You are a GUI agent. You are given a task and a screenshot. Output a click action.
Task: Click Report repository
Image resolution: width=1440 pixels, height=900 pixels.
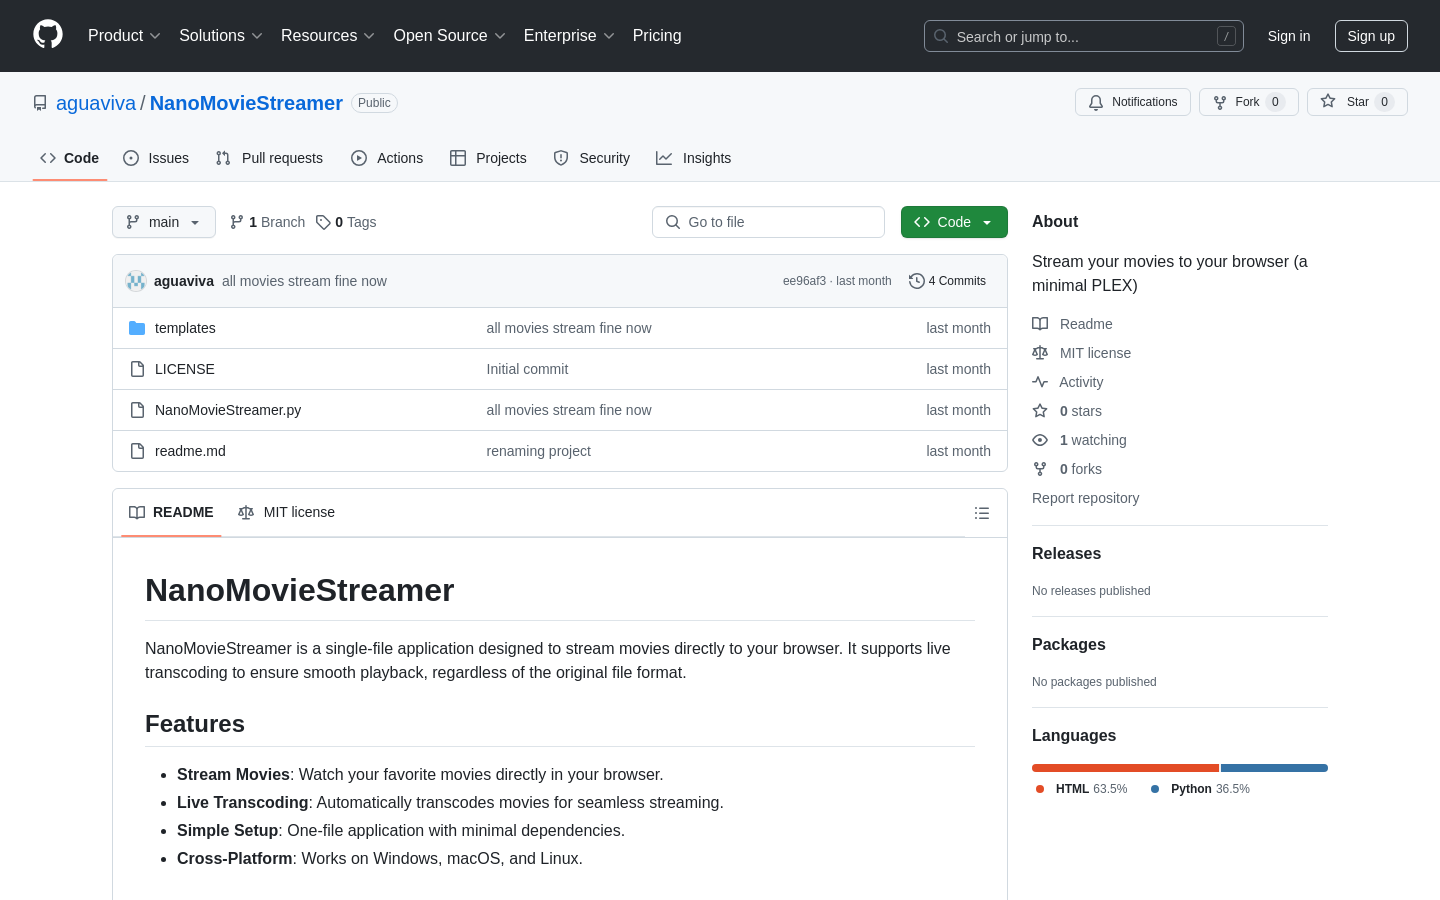(x=1085, y=498)
